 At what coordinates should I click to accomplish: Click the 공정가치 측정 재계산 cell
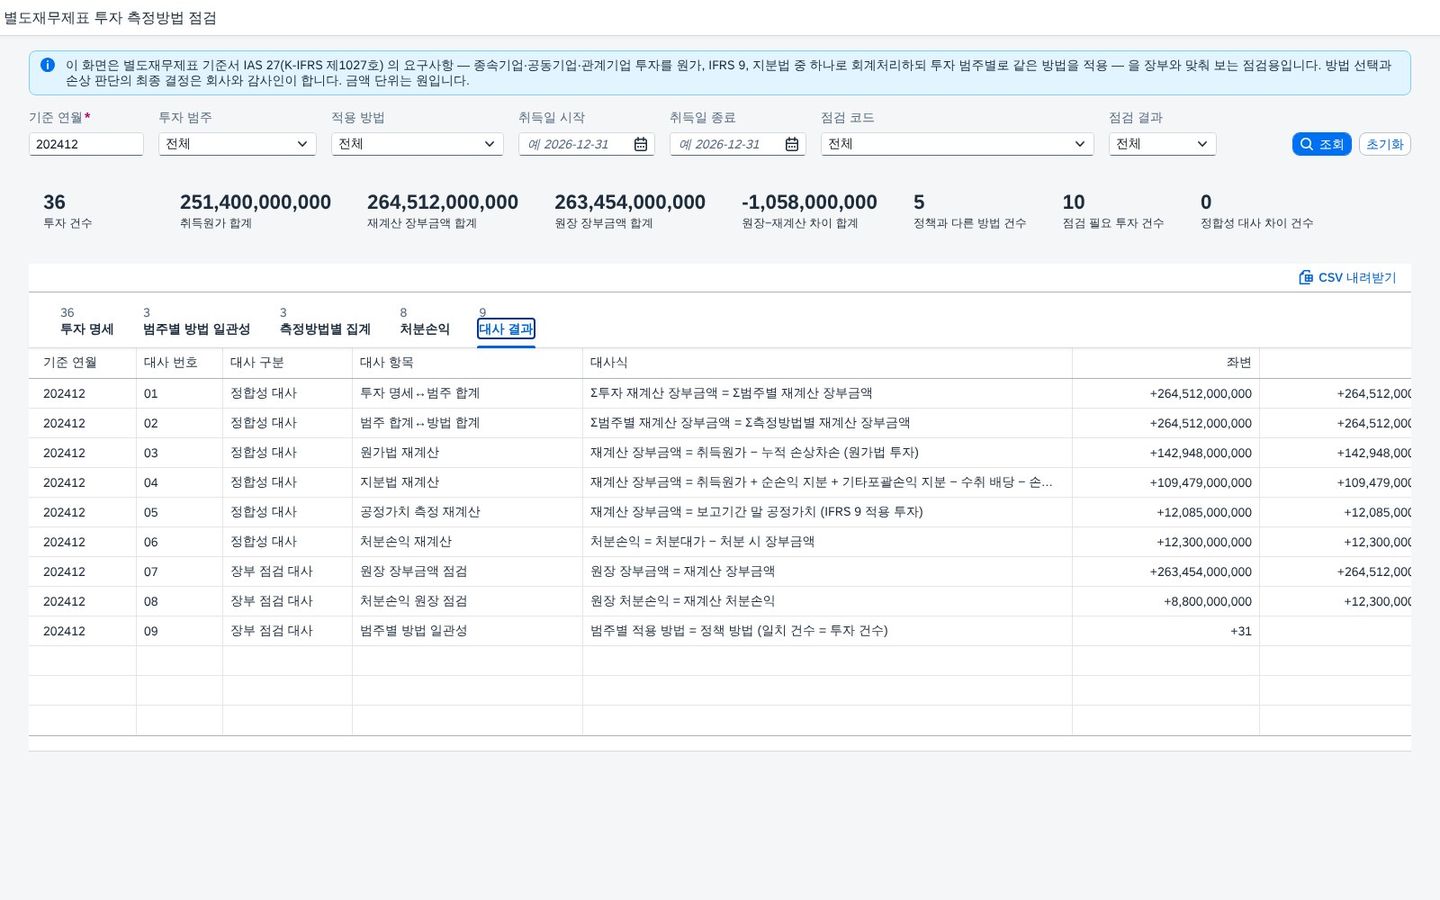click(467, 512)
